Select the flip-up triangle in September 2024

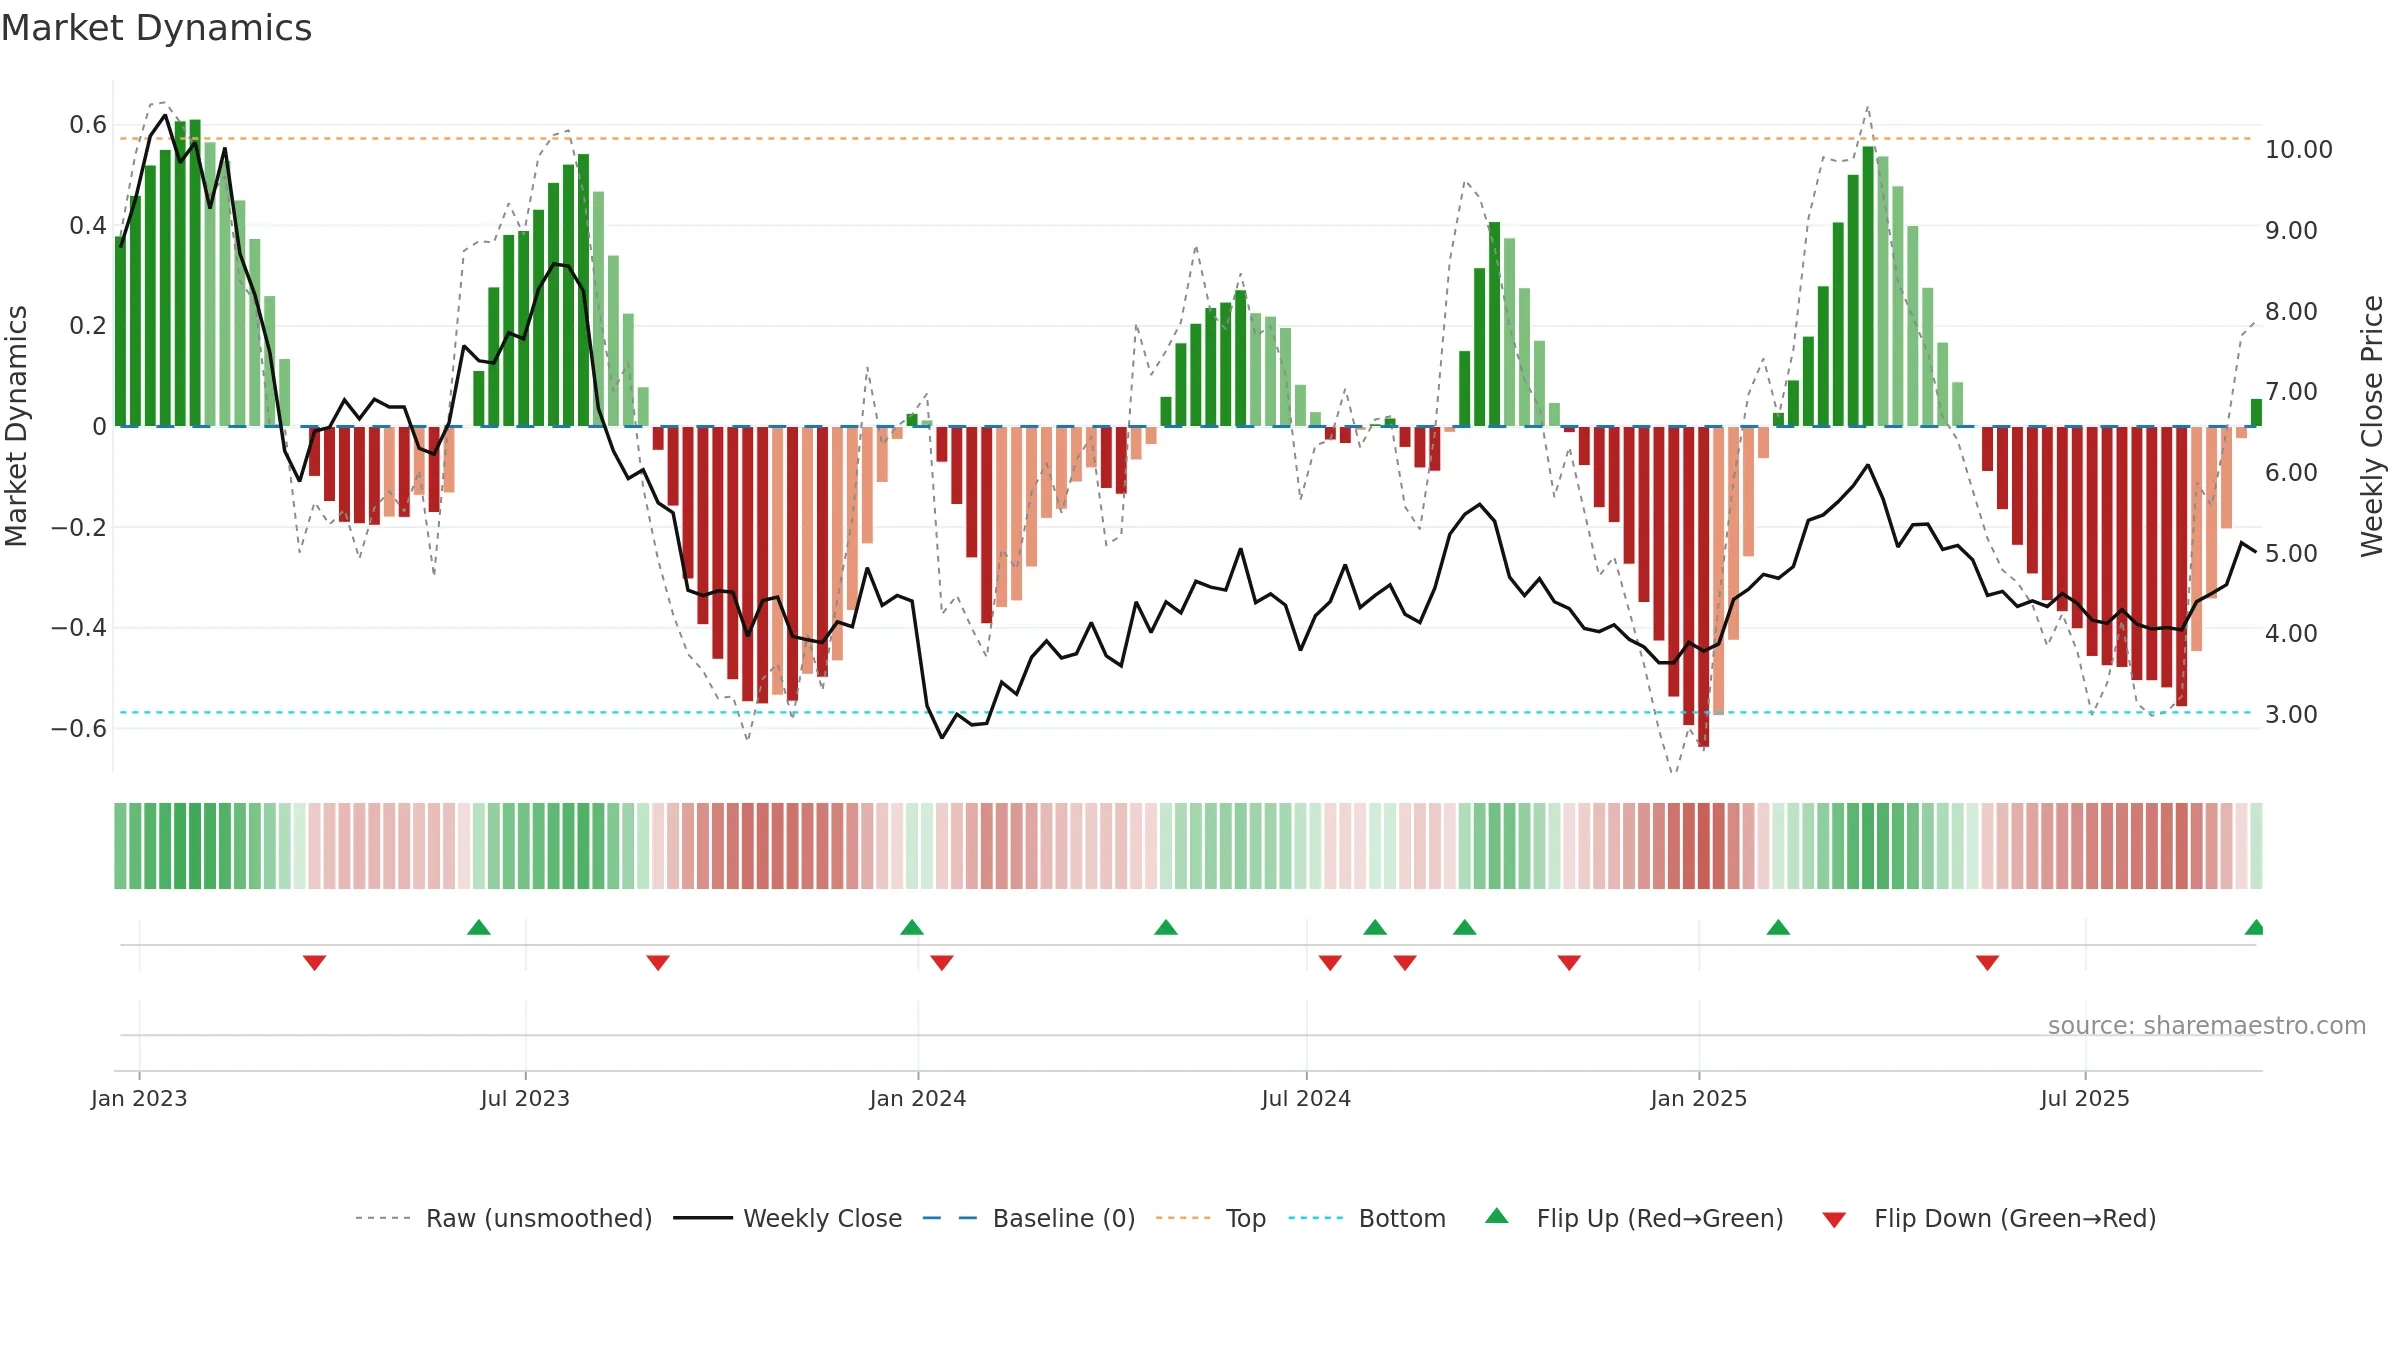tap(1465, 927)
